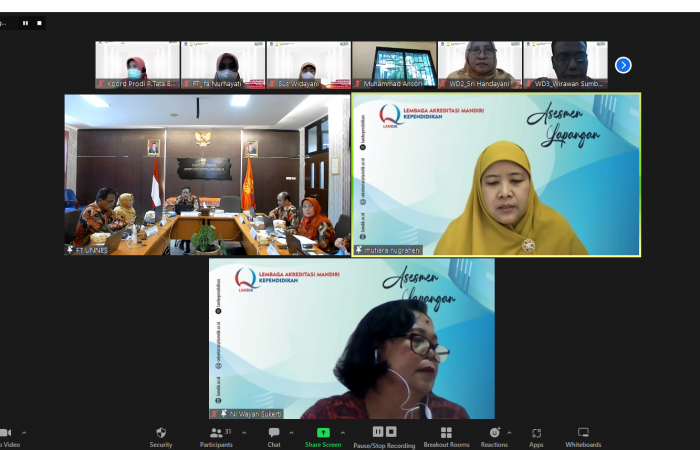Click pin icon on Ni Wayan Sukerti label

point(224,414)
